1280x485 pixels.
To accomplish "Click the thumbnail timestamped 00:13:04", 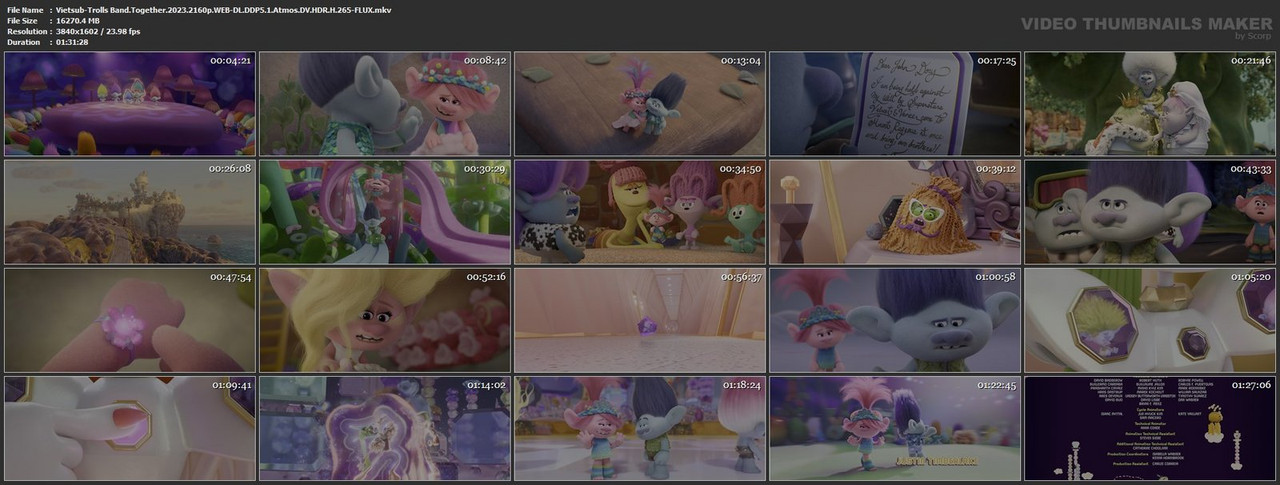I will click(640, 104).
